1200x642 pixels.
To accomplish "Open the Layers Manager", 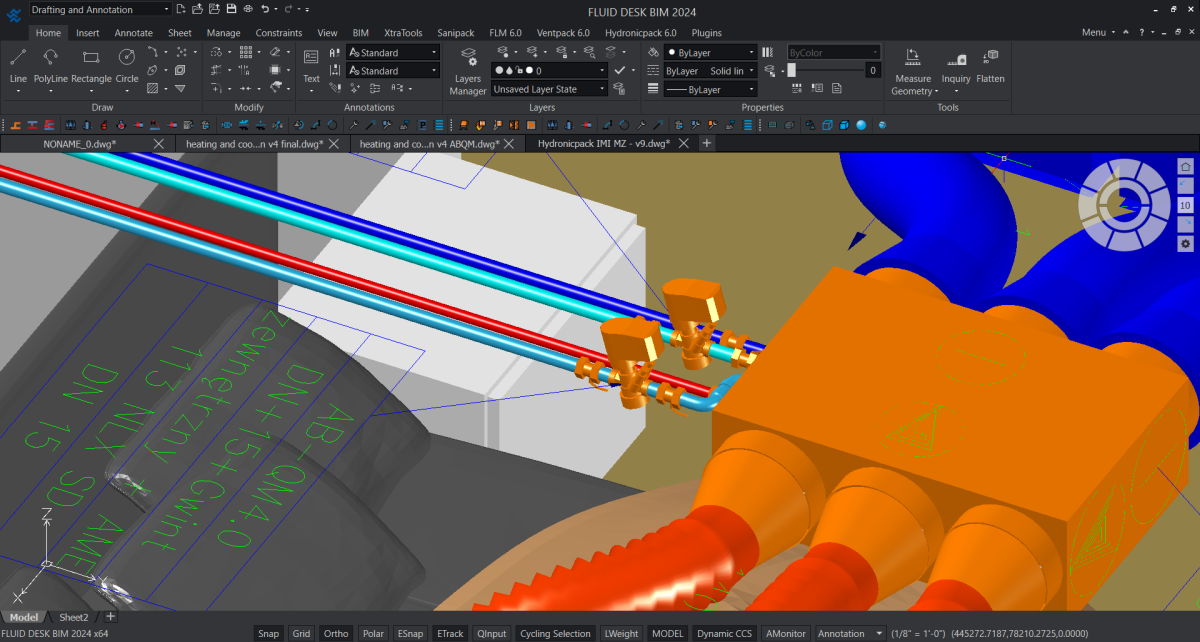I will (468, 71).
